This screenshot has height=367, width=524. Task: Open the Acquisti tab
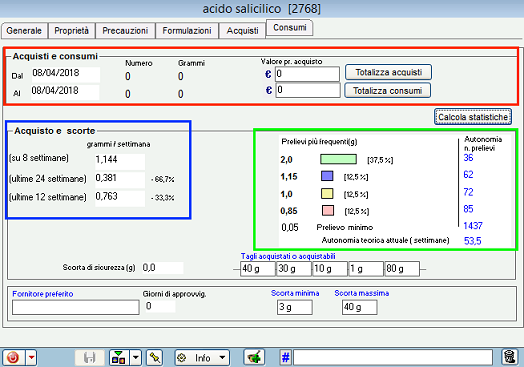click(x=242, y=31)
